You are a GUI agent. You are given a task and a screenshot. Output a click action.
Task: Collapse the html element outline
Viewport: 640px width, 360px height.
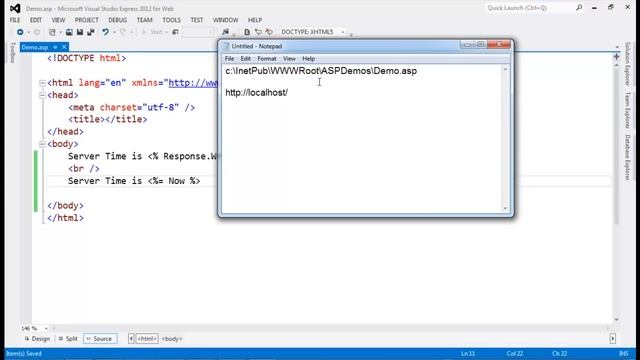(42, 83)
